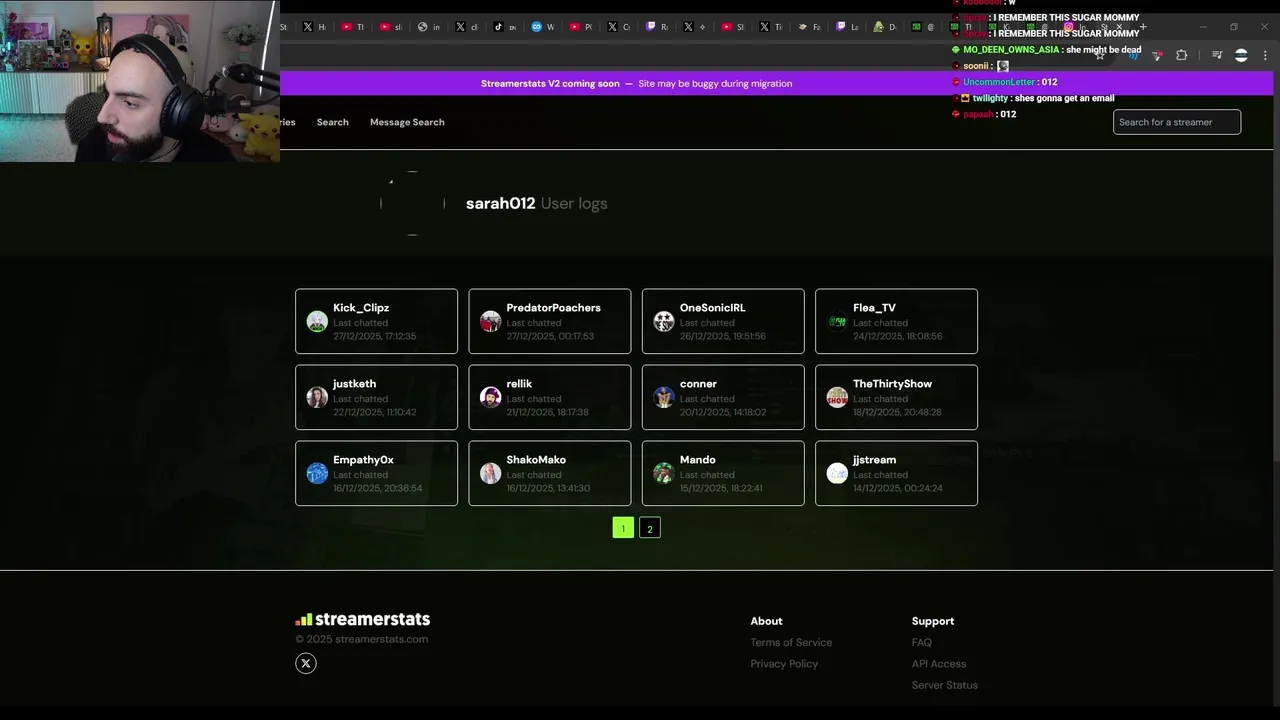The image size is (1280, 720).
Task: Click the Mando channel avatar
Action: click(664, 473)
